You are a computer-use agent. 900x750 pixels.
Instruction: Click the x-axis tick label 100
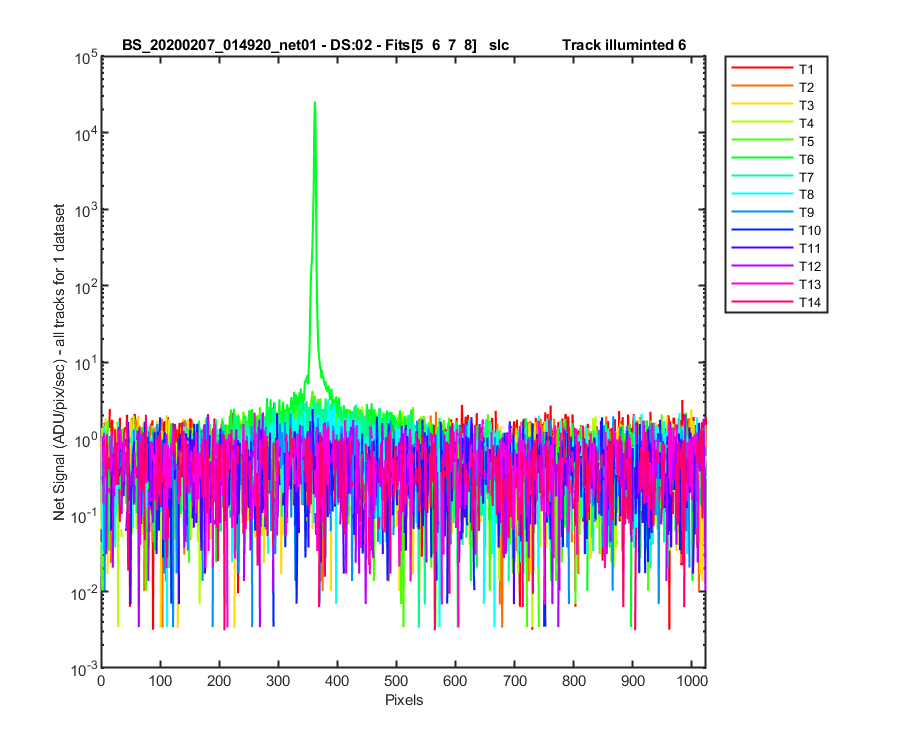(160, 681)
